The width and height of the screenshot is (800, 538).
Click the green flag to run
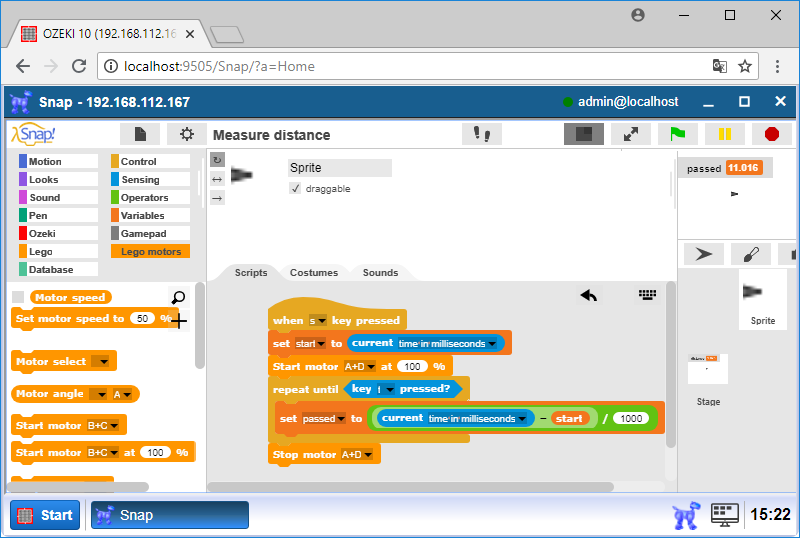click(x=678, y=134)
